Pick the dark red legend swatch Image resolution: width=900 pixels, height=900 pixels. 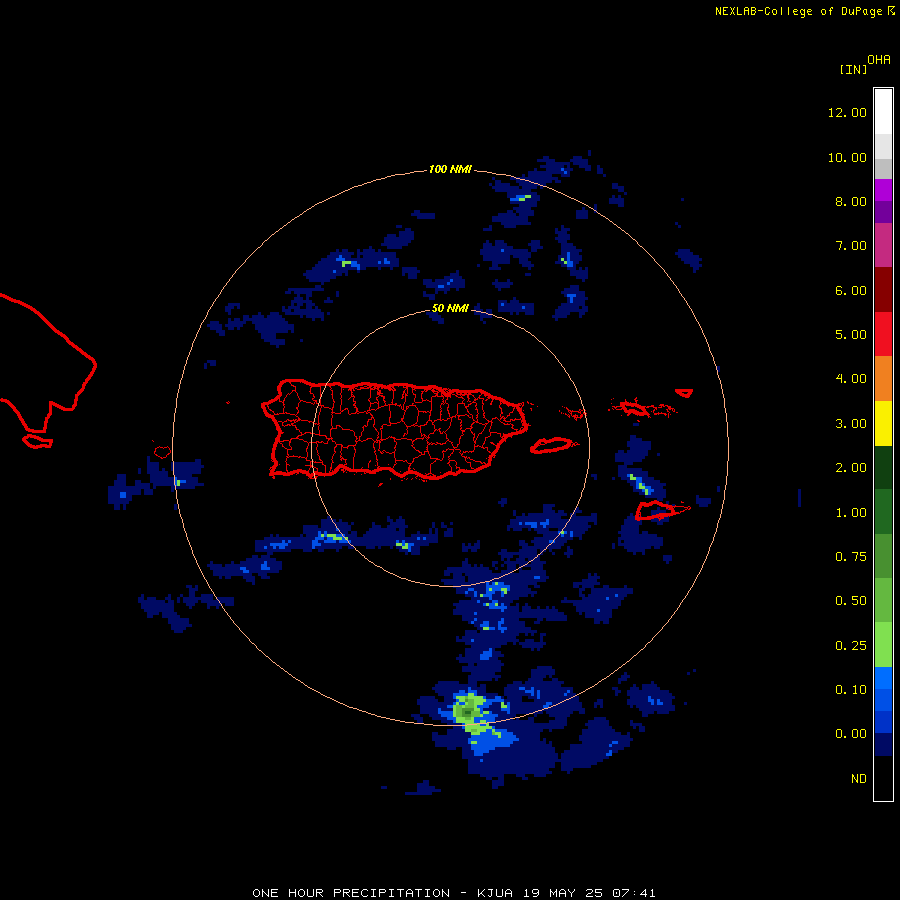883,290
